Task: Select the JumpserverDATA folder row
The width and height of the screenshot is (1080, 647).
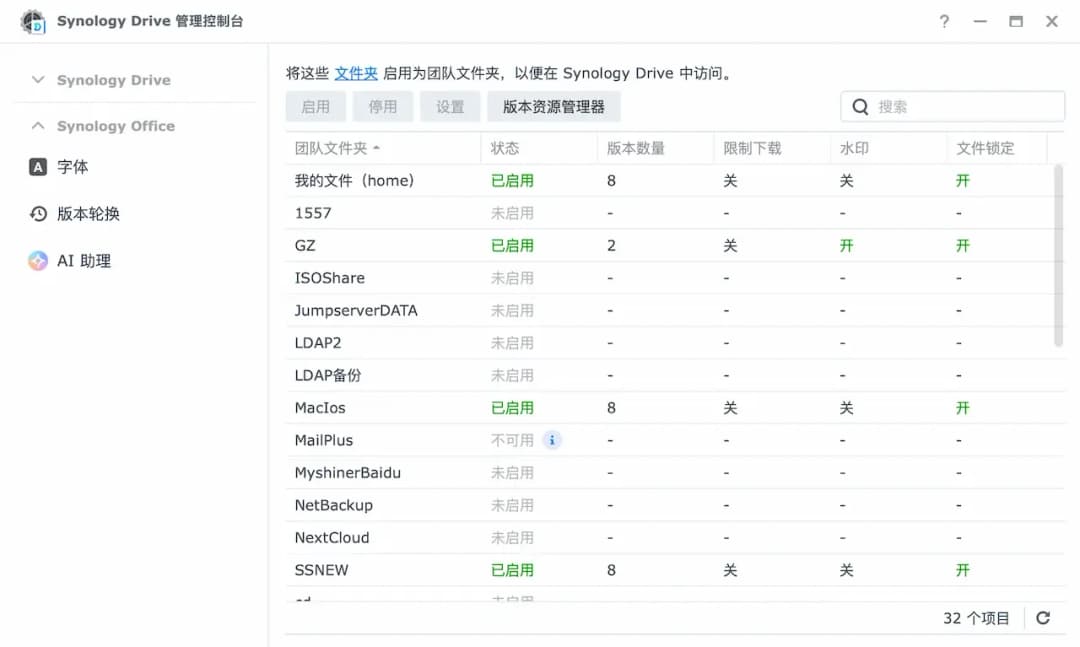Action: (668, 310)
